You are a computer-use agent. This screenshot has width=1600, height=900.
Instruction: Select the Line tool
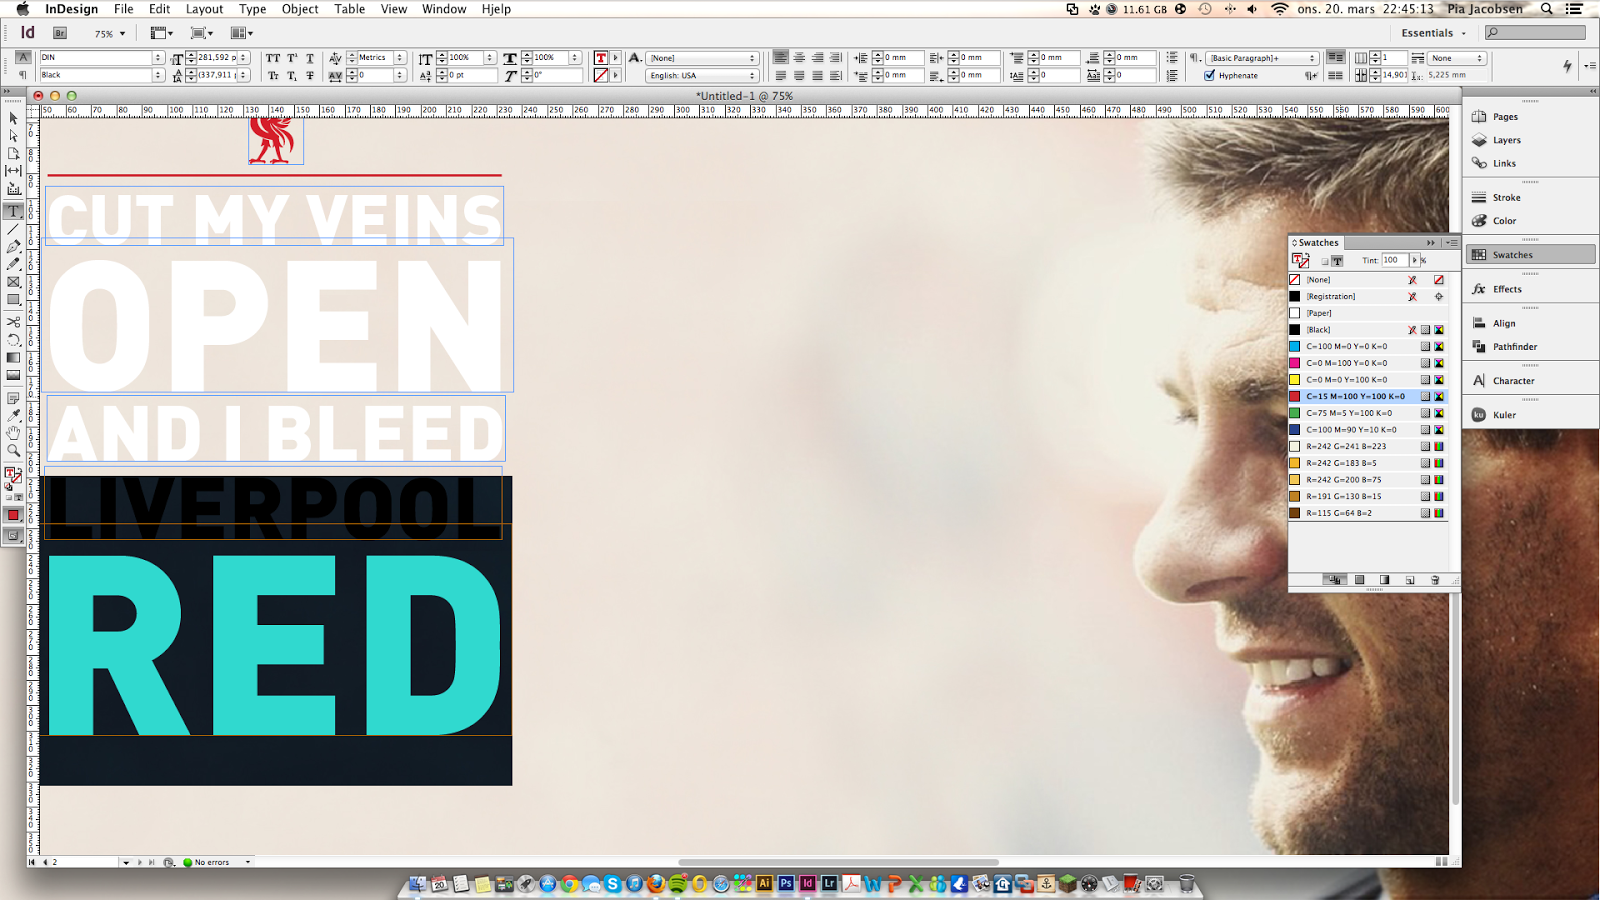(13, 229)
